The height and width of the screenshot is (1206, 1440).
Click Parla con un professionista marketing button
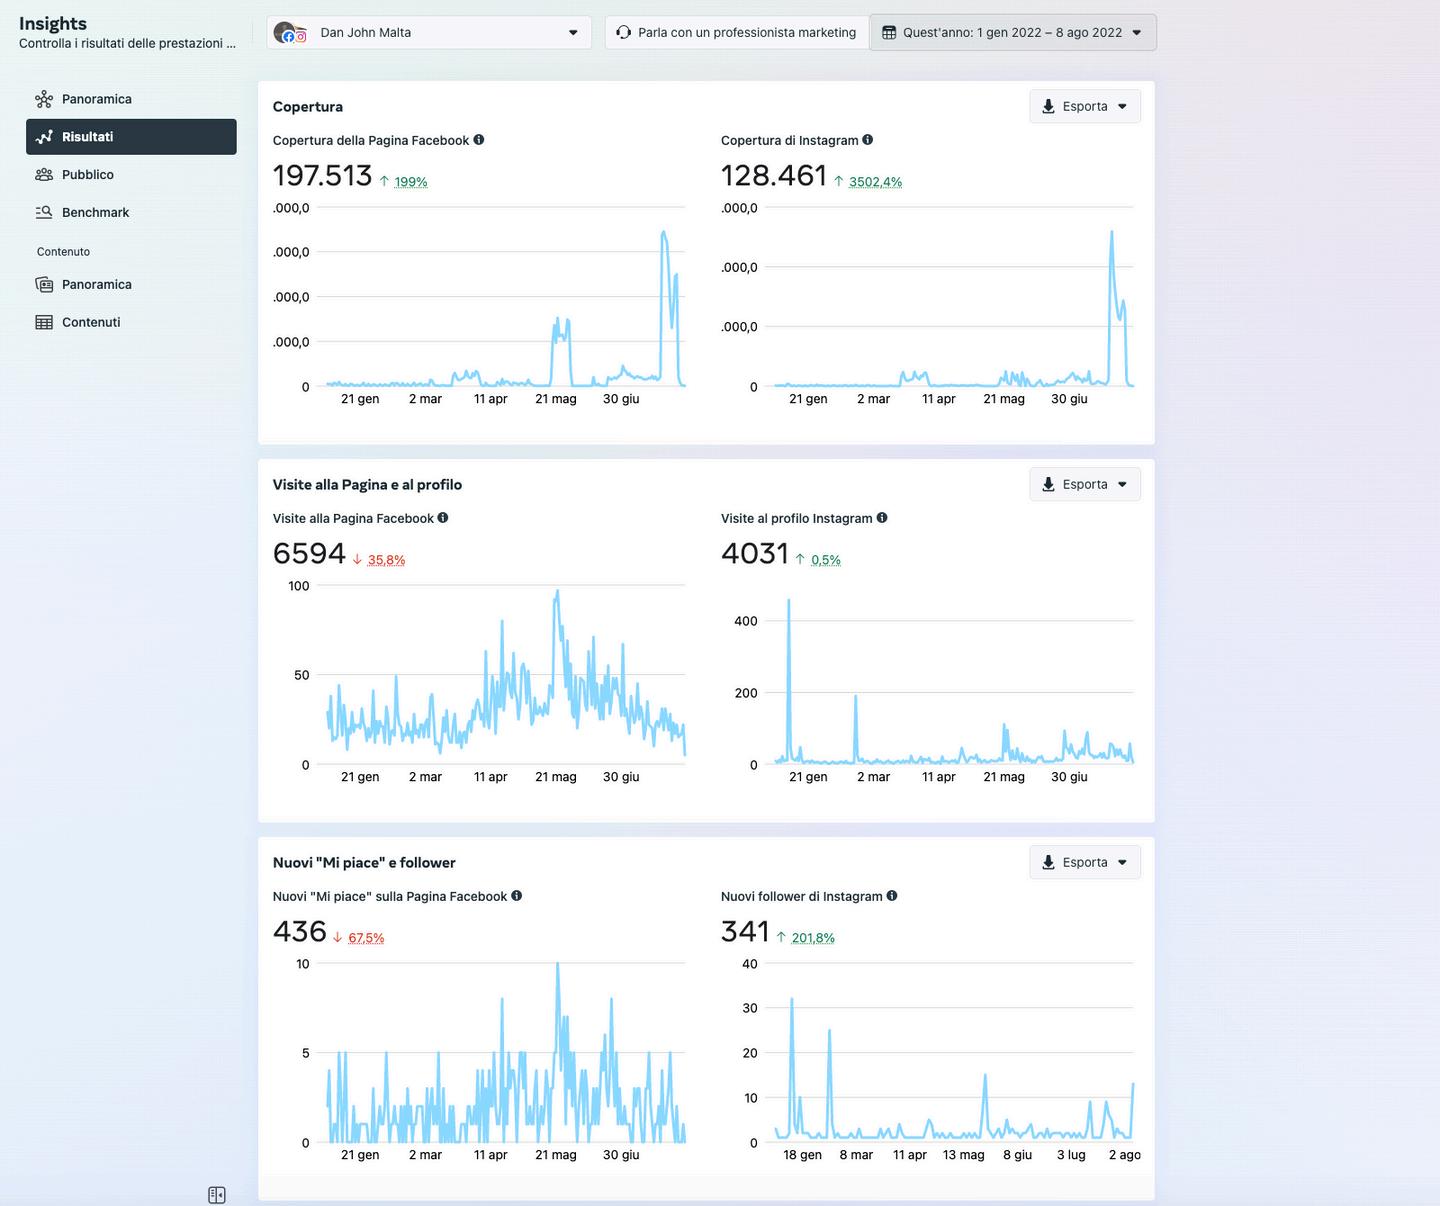[736, 32]
